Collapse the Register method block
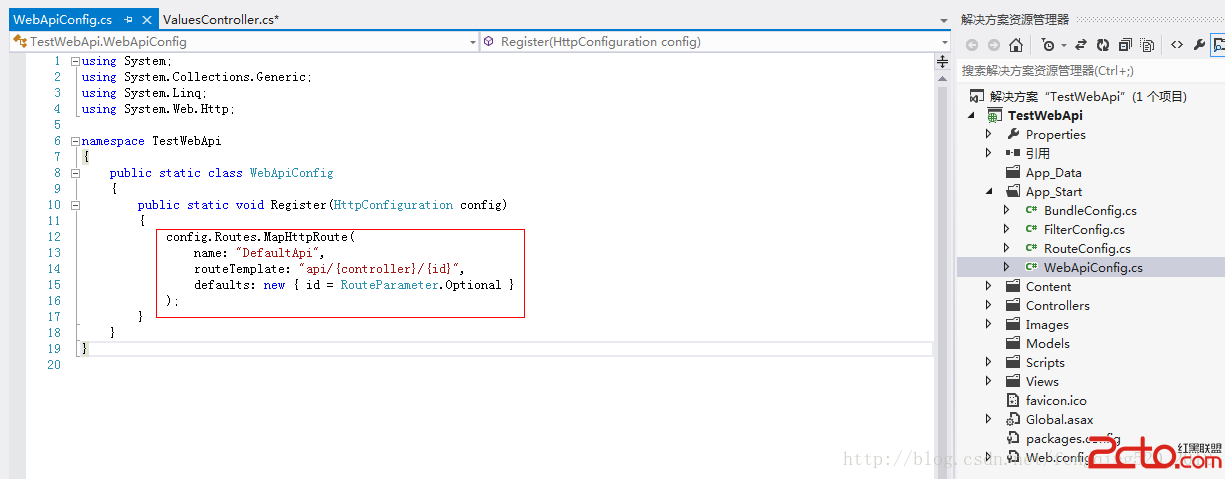The image size is (1225, 479). [x=74, y=205]
